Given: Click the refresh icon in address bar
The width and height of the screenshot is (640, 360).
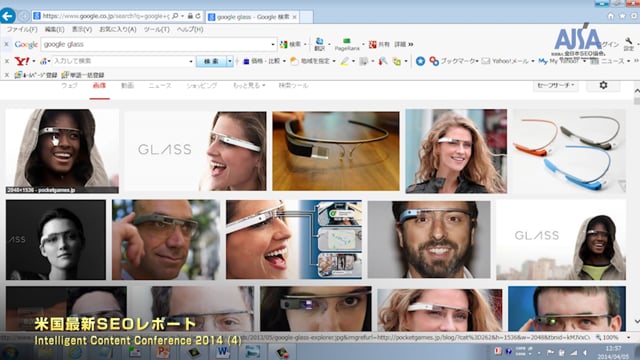Looking at the screenshot, I should point(198,16).
